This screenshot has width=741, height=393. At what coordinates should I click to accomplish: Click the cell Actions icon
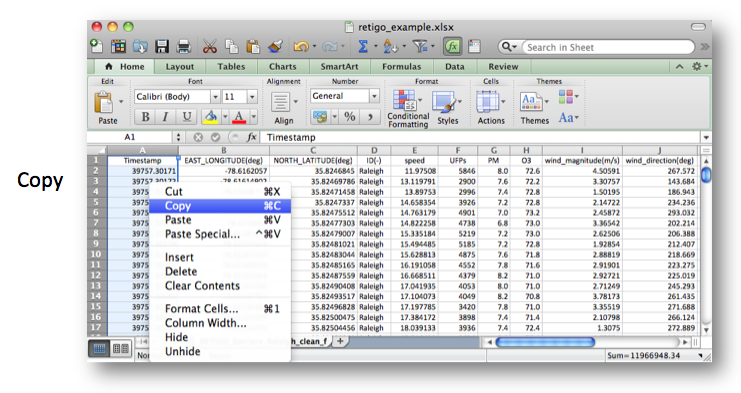coord(487,102)
